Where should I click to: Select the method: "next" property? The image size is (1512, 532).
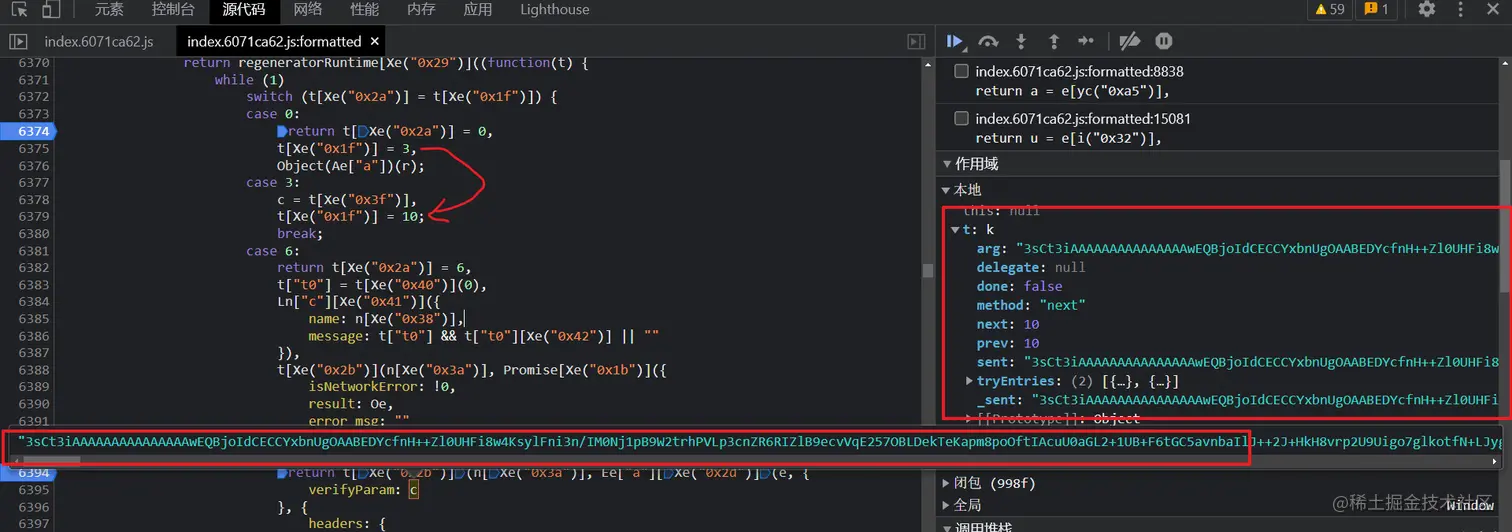tap(1031, 305)
